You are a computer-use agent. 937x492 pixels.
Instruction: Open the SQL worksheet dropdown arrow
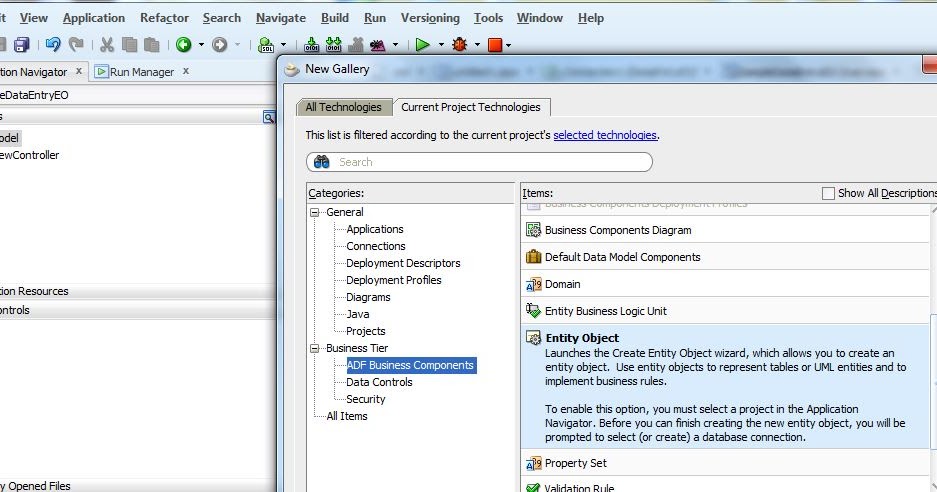pyautogui.click(x=283, y=45)
